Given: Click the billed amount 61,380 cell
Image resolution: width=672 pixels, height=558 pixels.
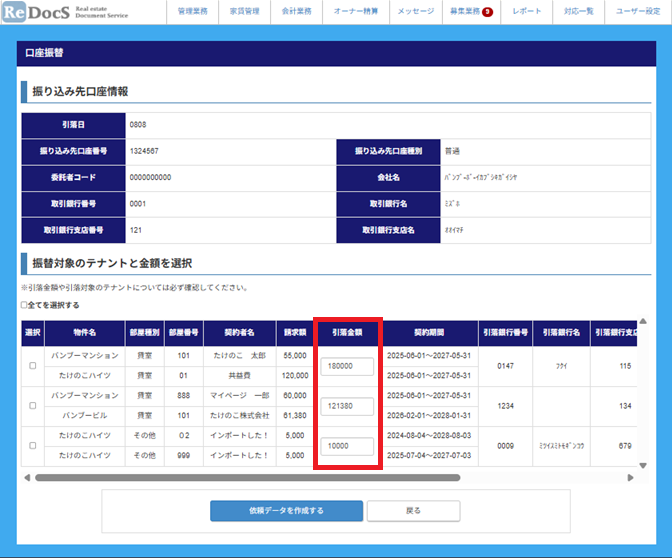Looking at the screenshot, I should tap(295, 415).
